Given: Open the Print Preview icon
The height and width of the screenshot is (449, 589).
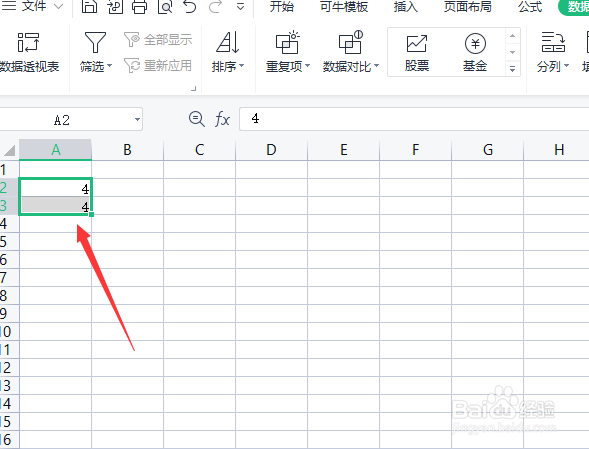Looking at the screenshot, I should pos(165,6).
